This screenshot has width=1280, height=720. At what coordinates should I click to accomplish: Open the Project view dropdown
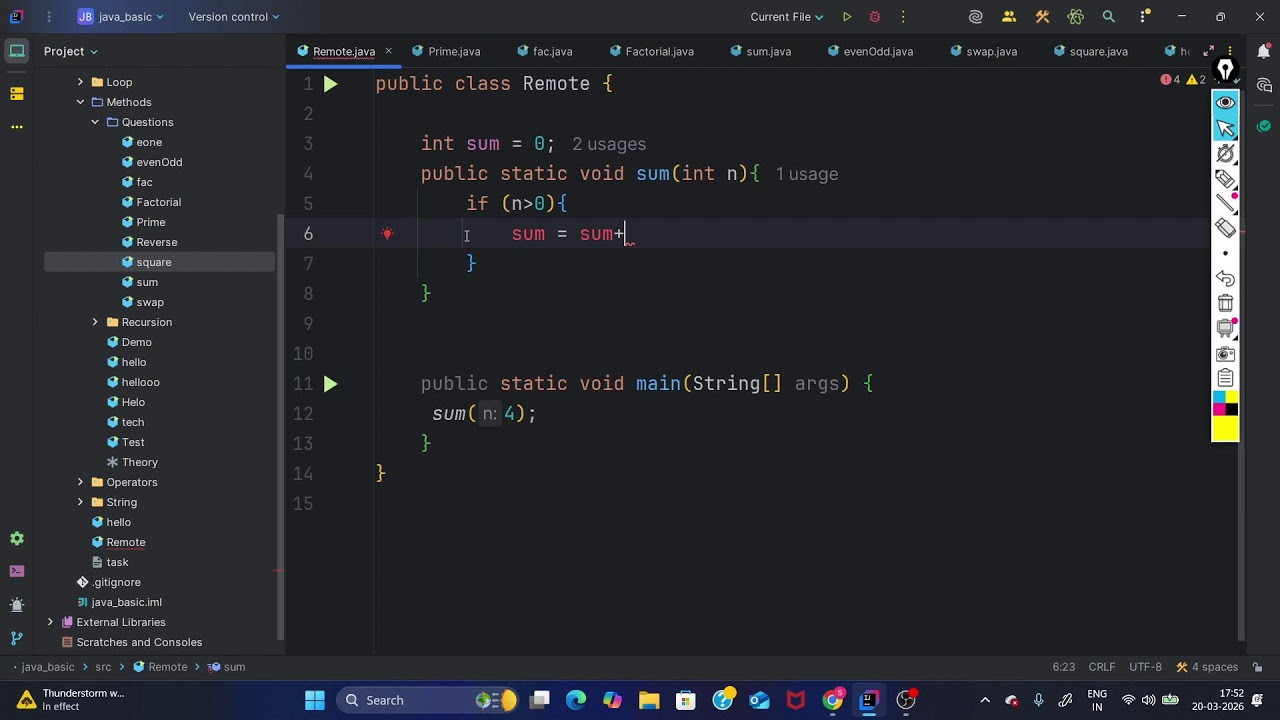[x=70, y=51]
